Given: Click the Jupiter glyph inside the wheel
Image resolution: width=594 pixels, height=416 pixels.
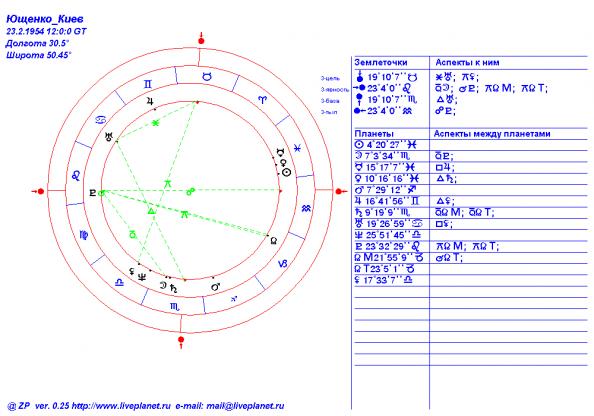Looking at the screenshot, I should pos(151,101).
